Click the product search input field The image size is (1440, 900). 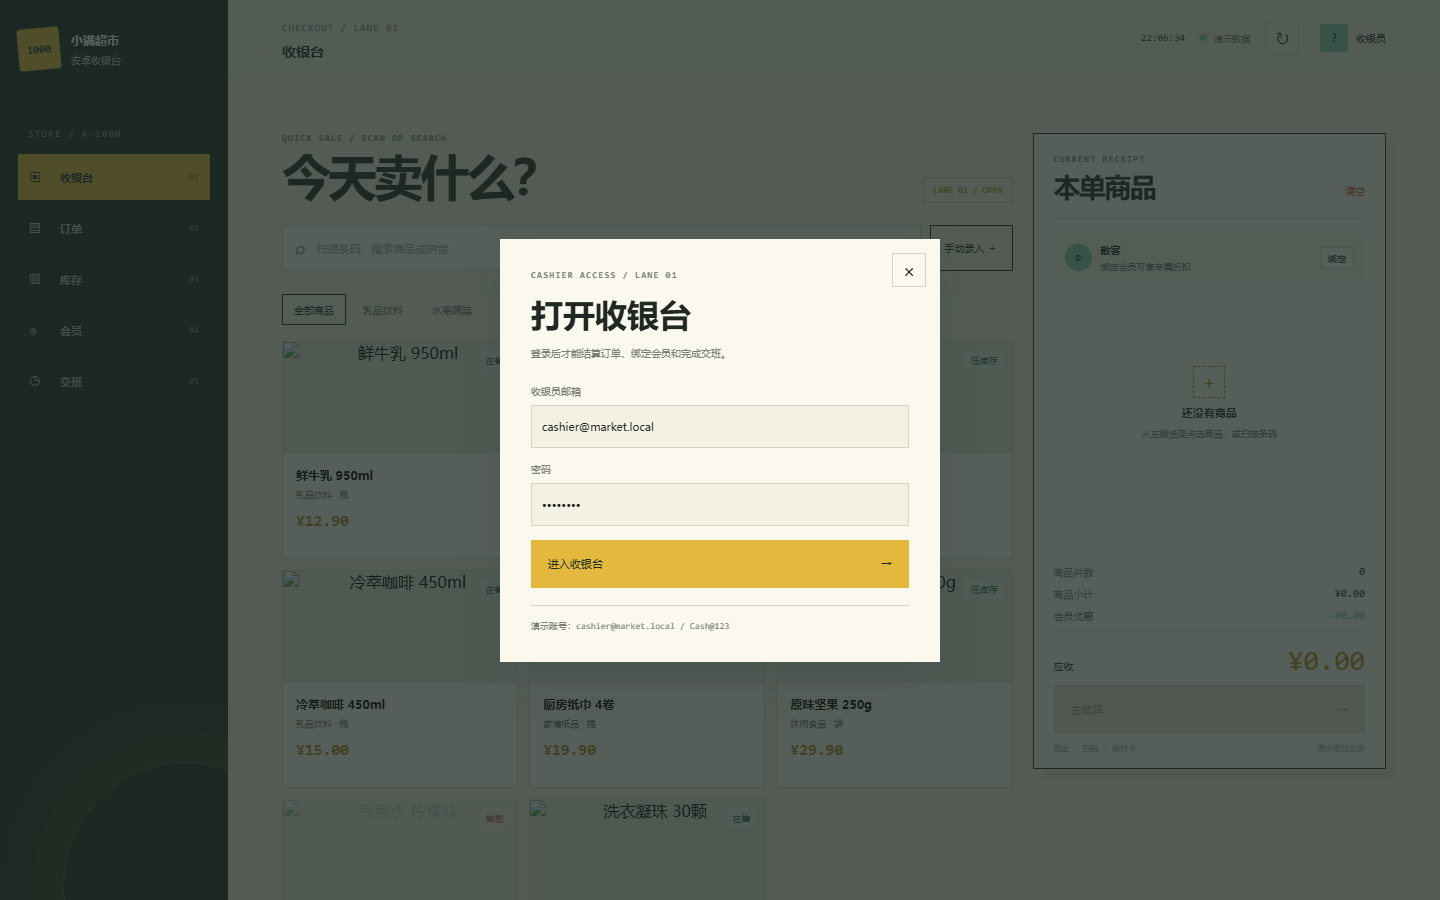tap(601, 248)
